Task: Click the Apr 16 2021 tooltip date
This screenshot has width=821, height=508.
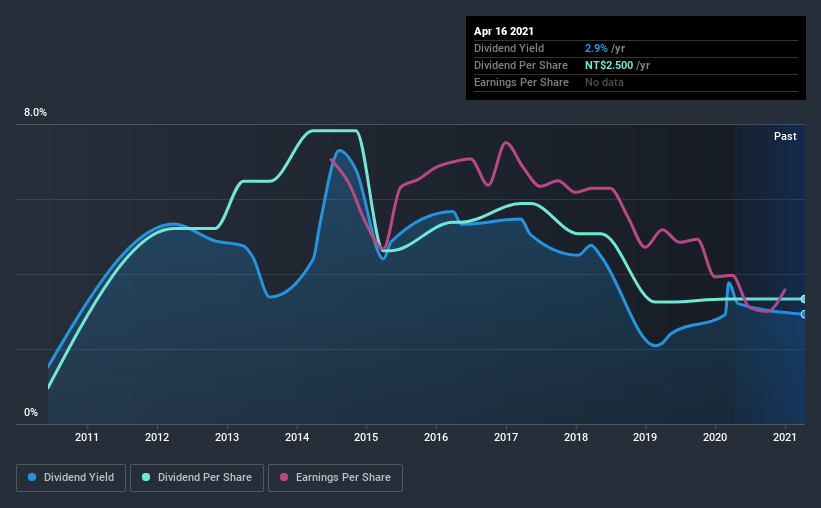Action: click(x=504, y=31)
